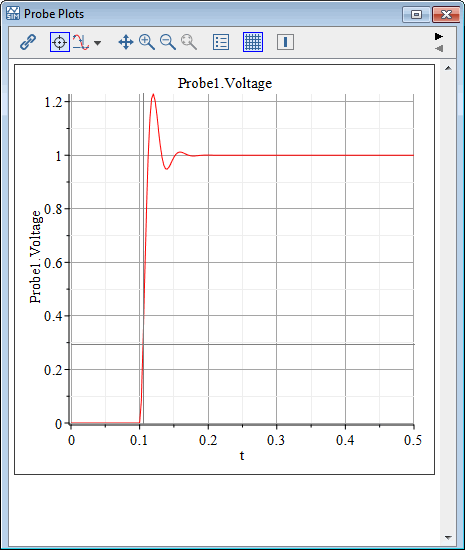Open the curve style dropdown arrow
465x550 pixels.
click(97, 43)
